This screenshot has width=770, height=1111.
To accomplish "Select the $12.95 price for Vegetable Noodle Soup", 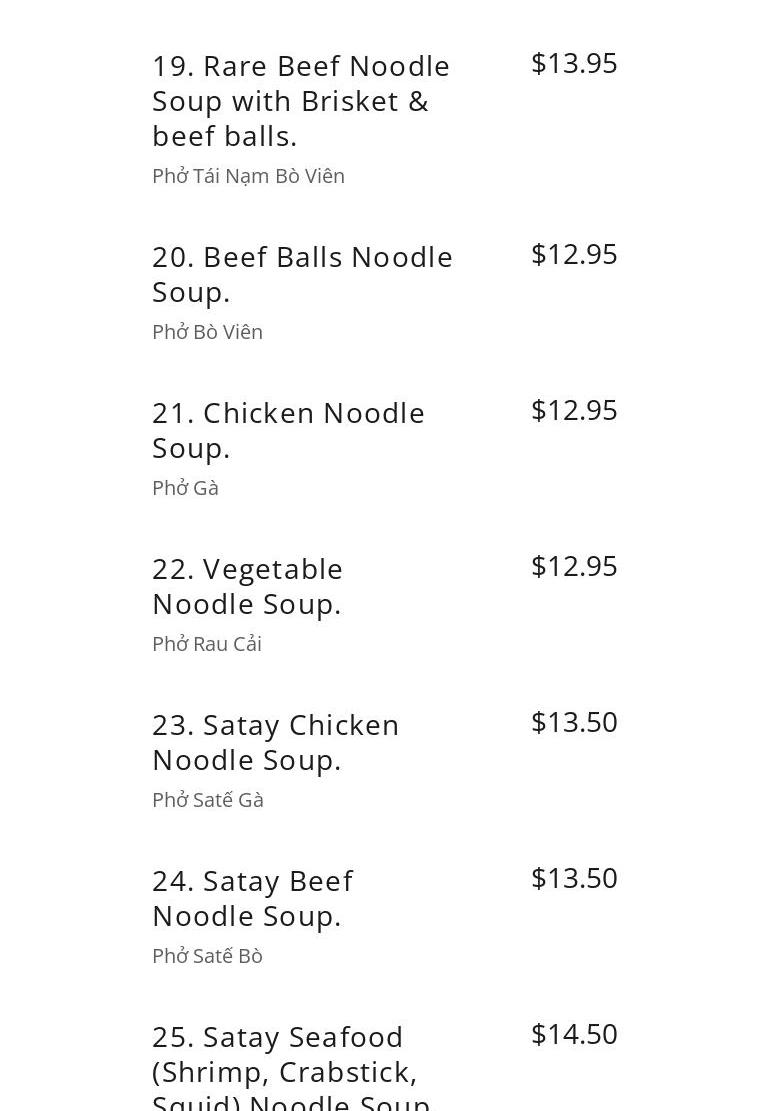I will [x=574, y=566].
